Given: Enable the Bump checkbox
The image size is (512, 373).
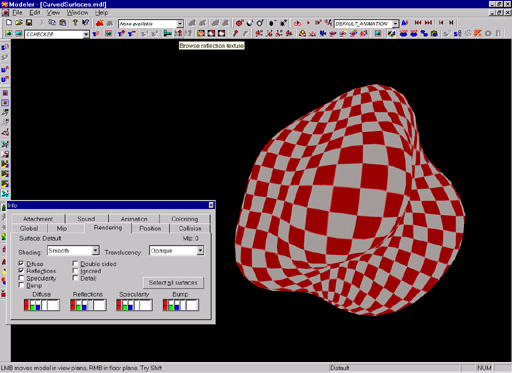Looking at the screenshot, I should [21, 285].
